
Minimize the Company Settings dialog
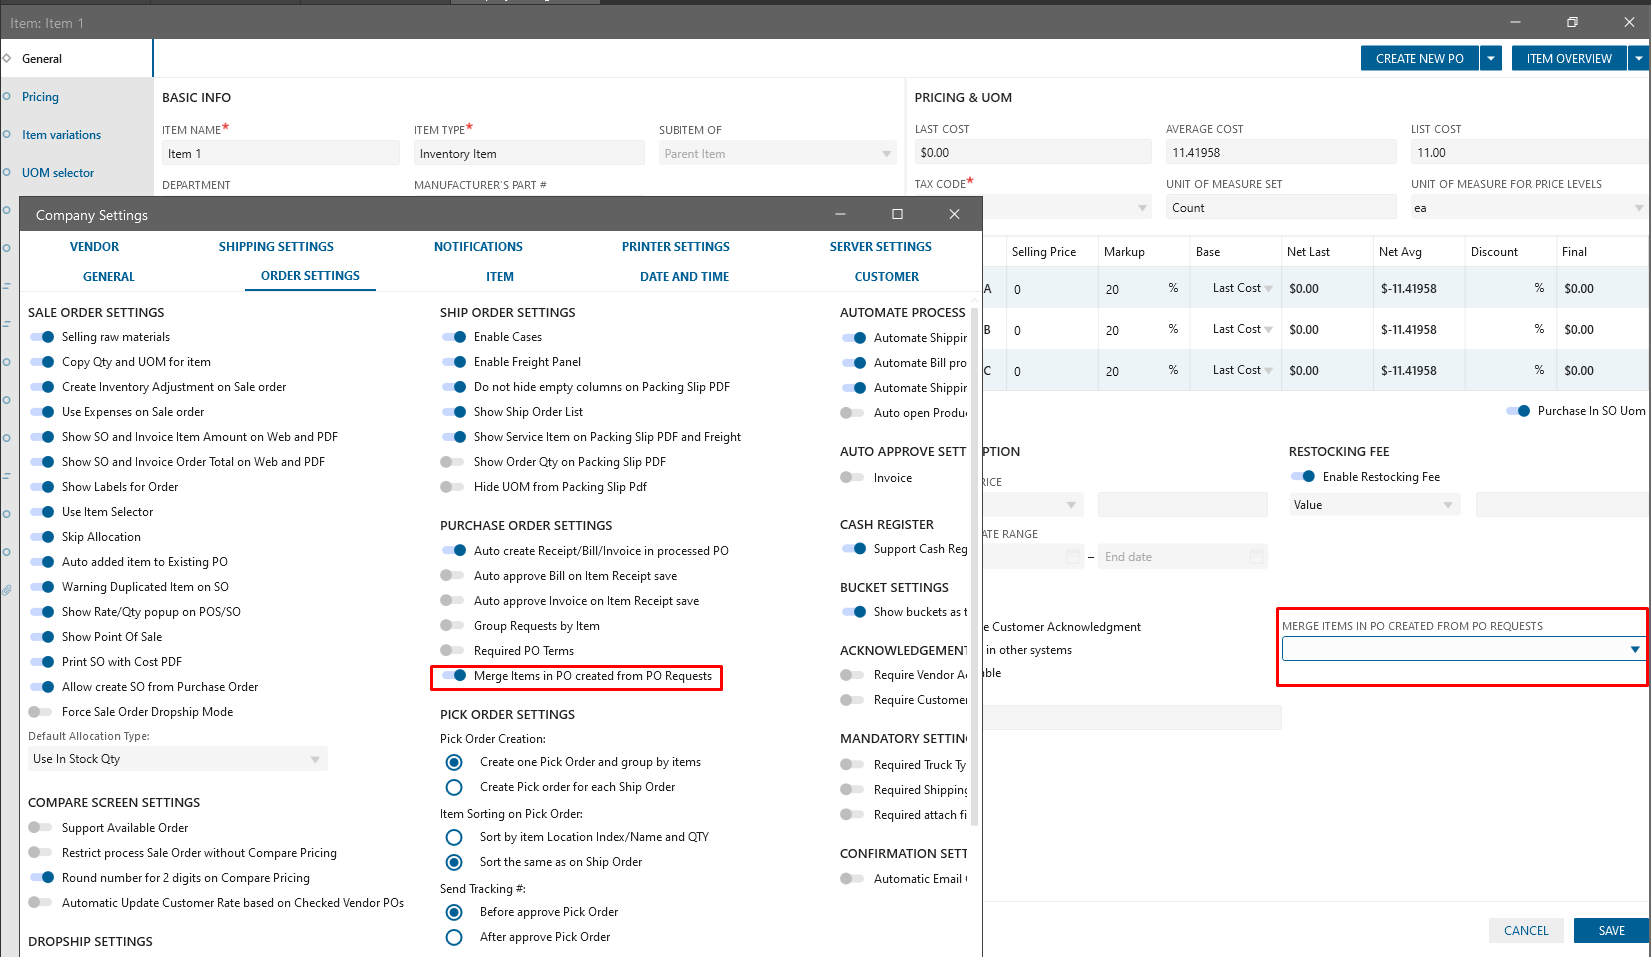(840, 214)
